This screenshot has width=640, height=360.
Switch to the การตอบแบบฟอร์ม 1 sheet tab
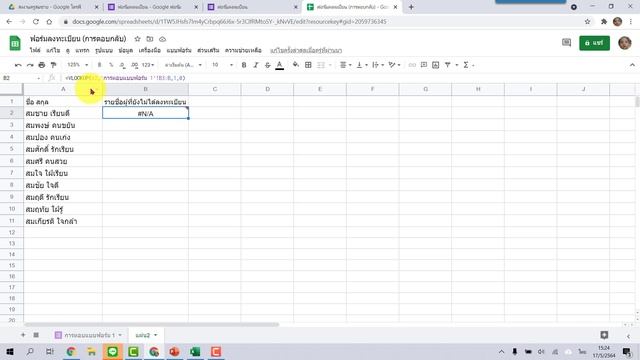89,335
